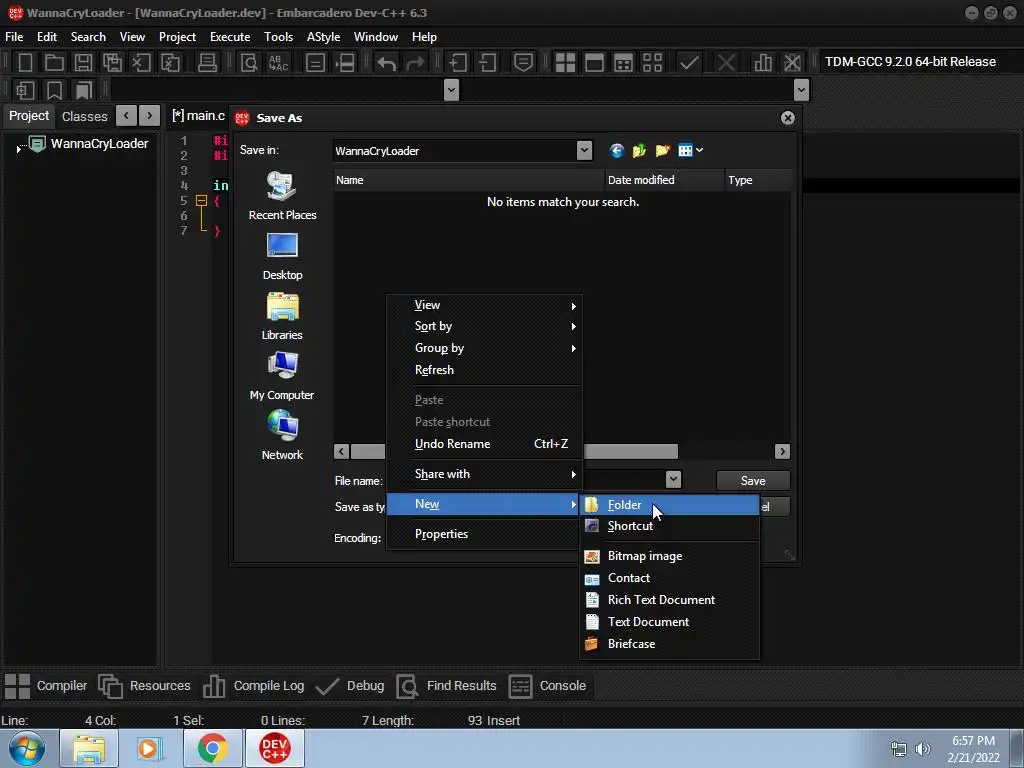1024x768 pixels.
Task: Select Desktop in dialog sidebar
Action: click(x=282, y=257)
